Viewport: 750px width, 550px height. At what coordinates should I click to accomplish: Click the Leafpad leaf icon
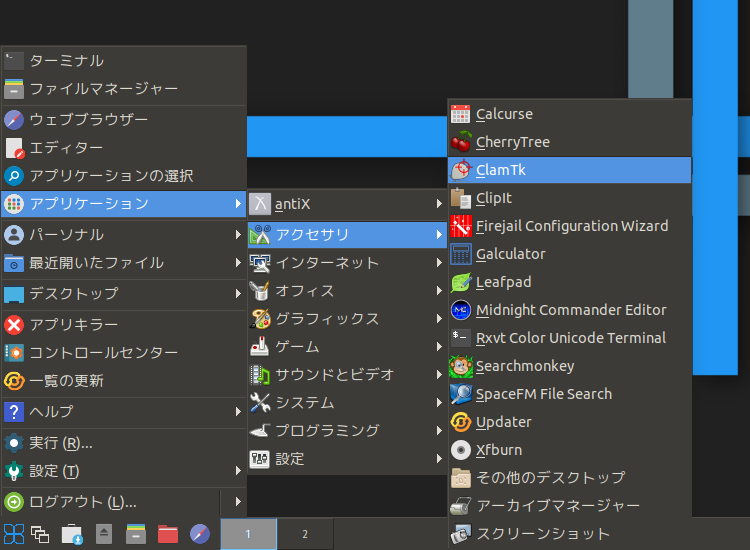point(461,282)
